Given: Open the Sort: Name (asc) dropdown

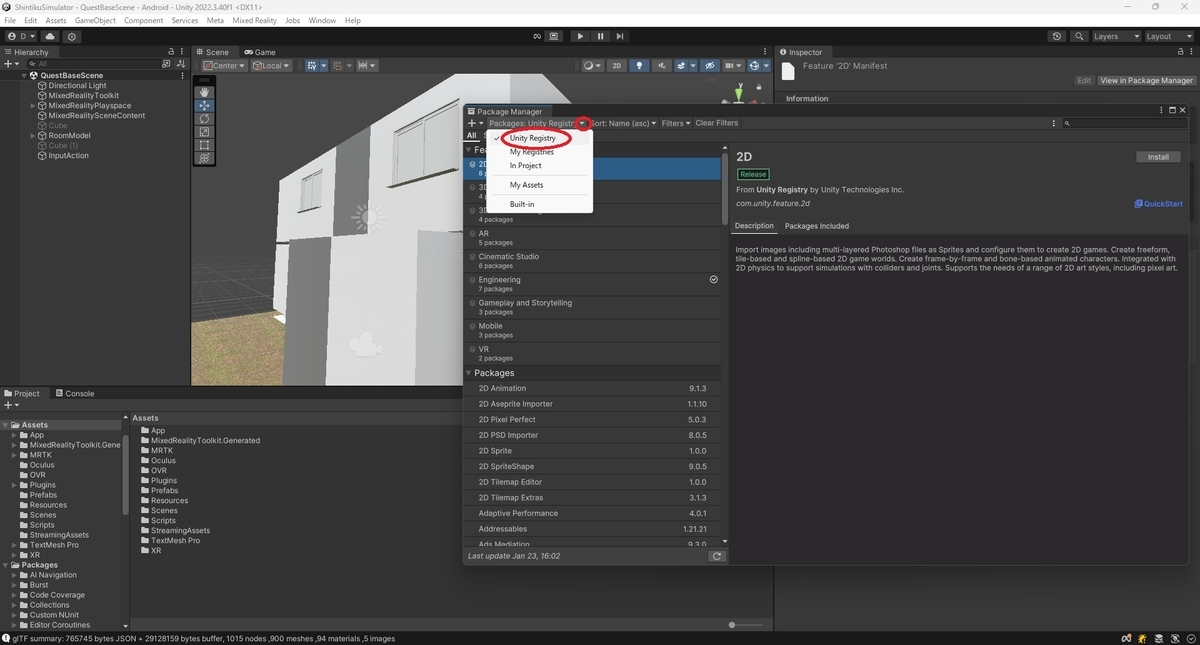Looking at the screenshot, I should click(x=622, y=123).
